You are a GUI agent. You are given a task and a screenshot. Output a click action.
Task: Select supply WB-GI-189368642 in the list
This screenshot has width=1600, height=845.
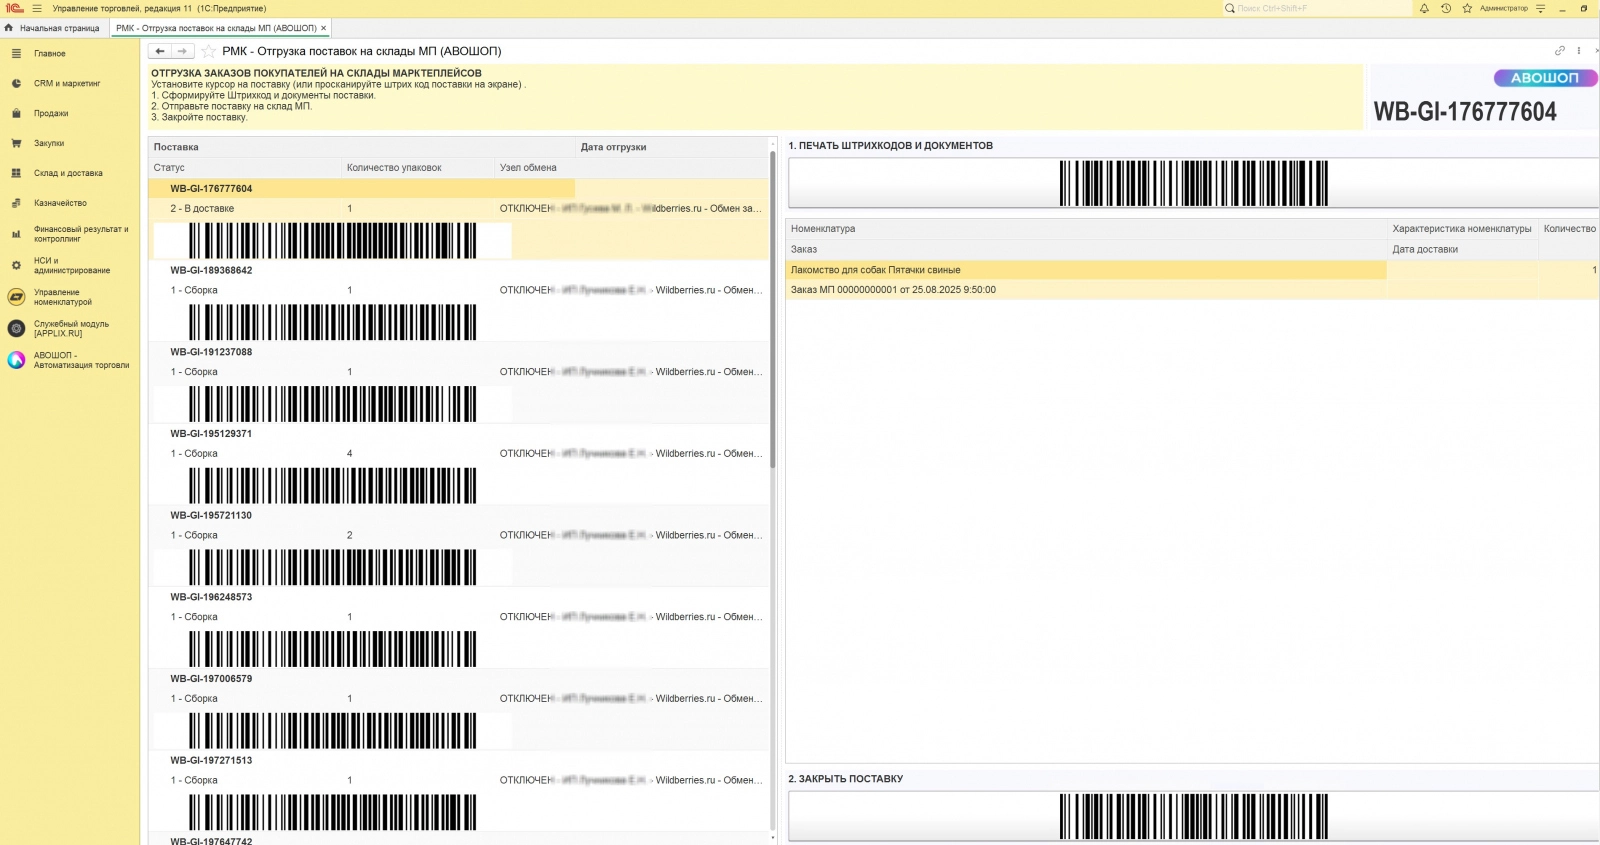pyautogui.click(x=211, y=270)
